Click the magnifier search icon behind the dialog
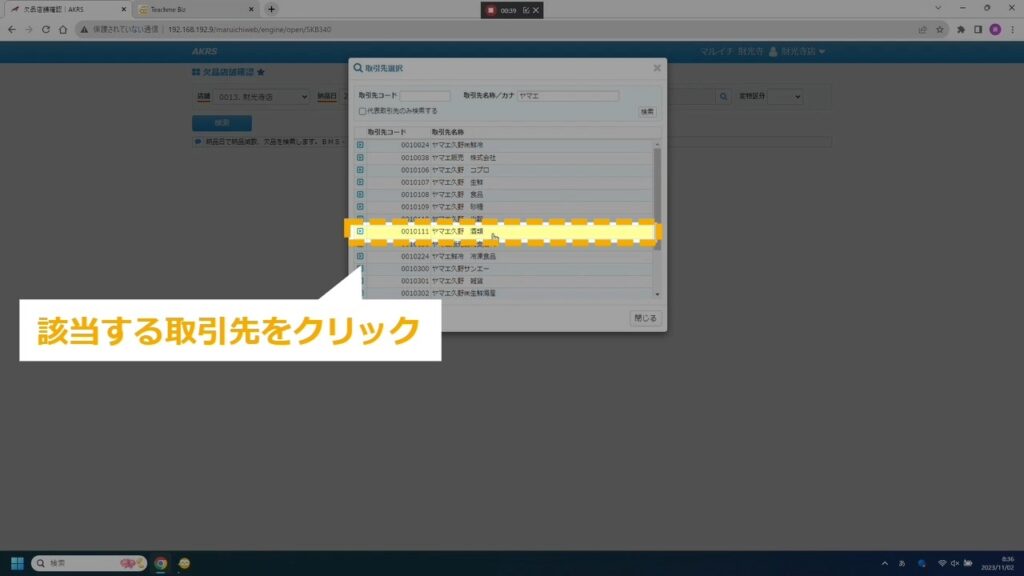Image resolution: width=1024 pixels, height=576 pixels. 724,97
